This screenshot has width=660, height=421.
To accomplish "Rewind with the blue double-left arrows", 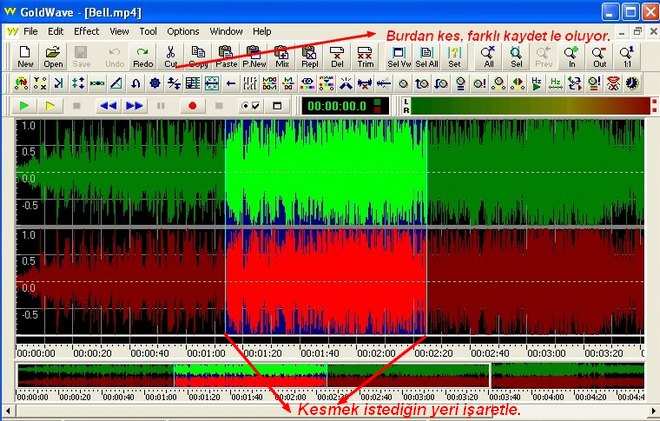I will tap(108, 106).
